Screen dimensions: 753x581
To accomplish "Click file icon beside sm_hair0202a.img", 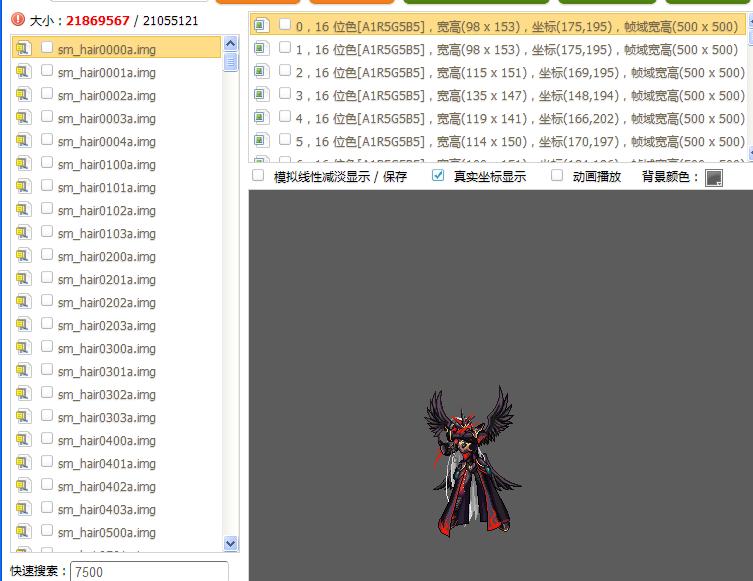I will [x=23, y=301].
